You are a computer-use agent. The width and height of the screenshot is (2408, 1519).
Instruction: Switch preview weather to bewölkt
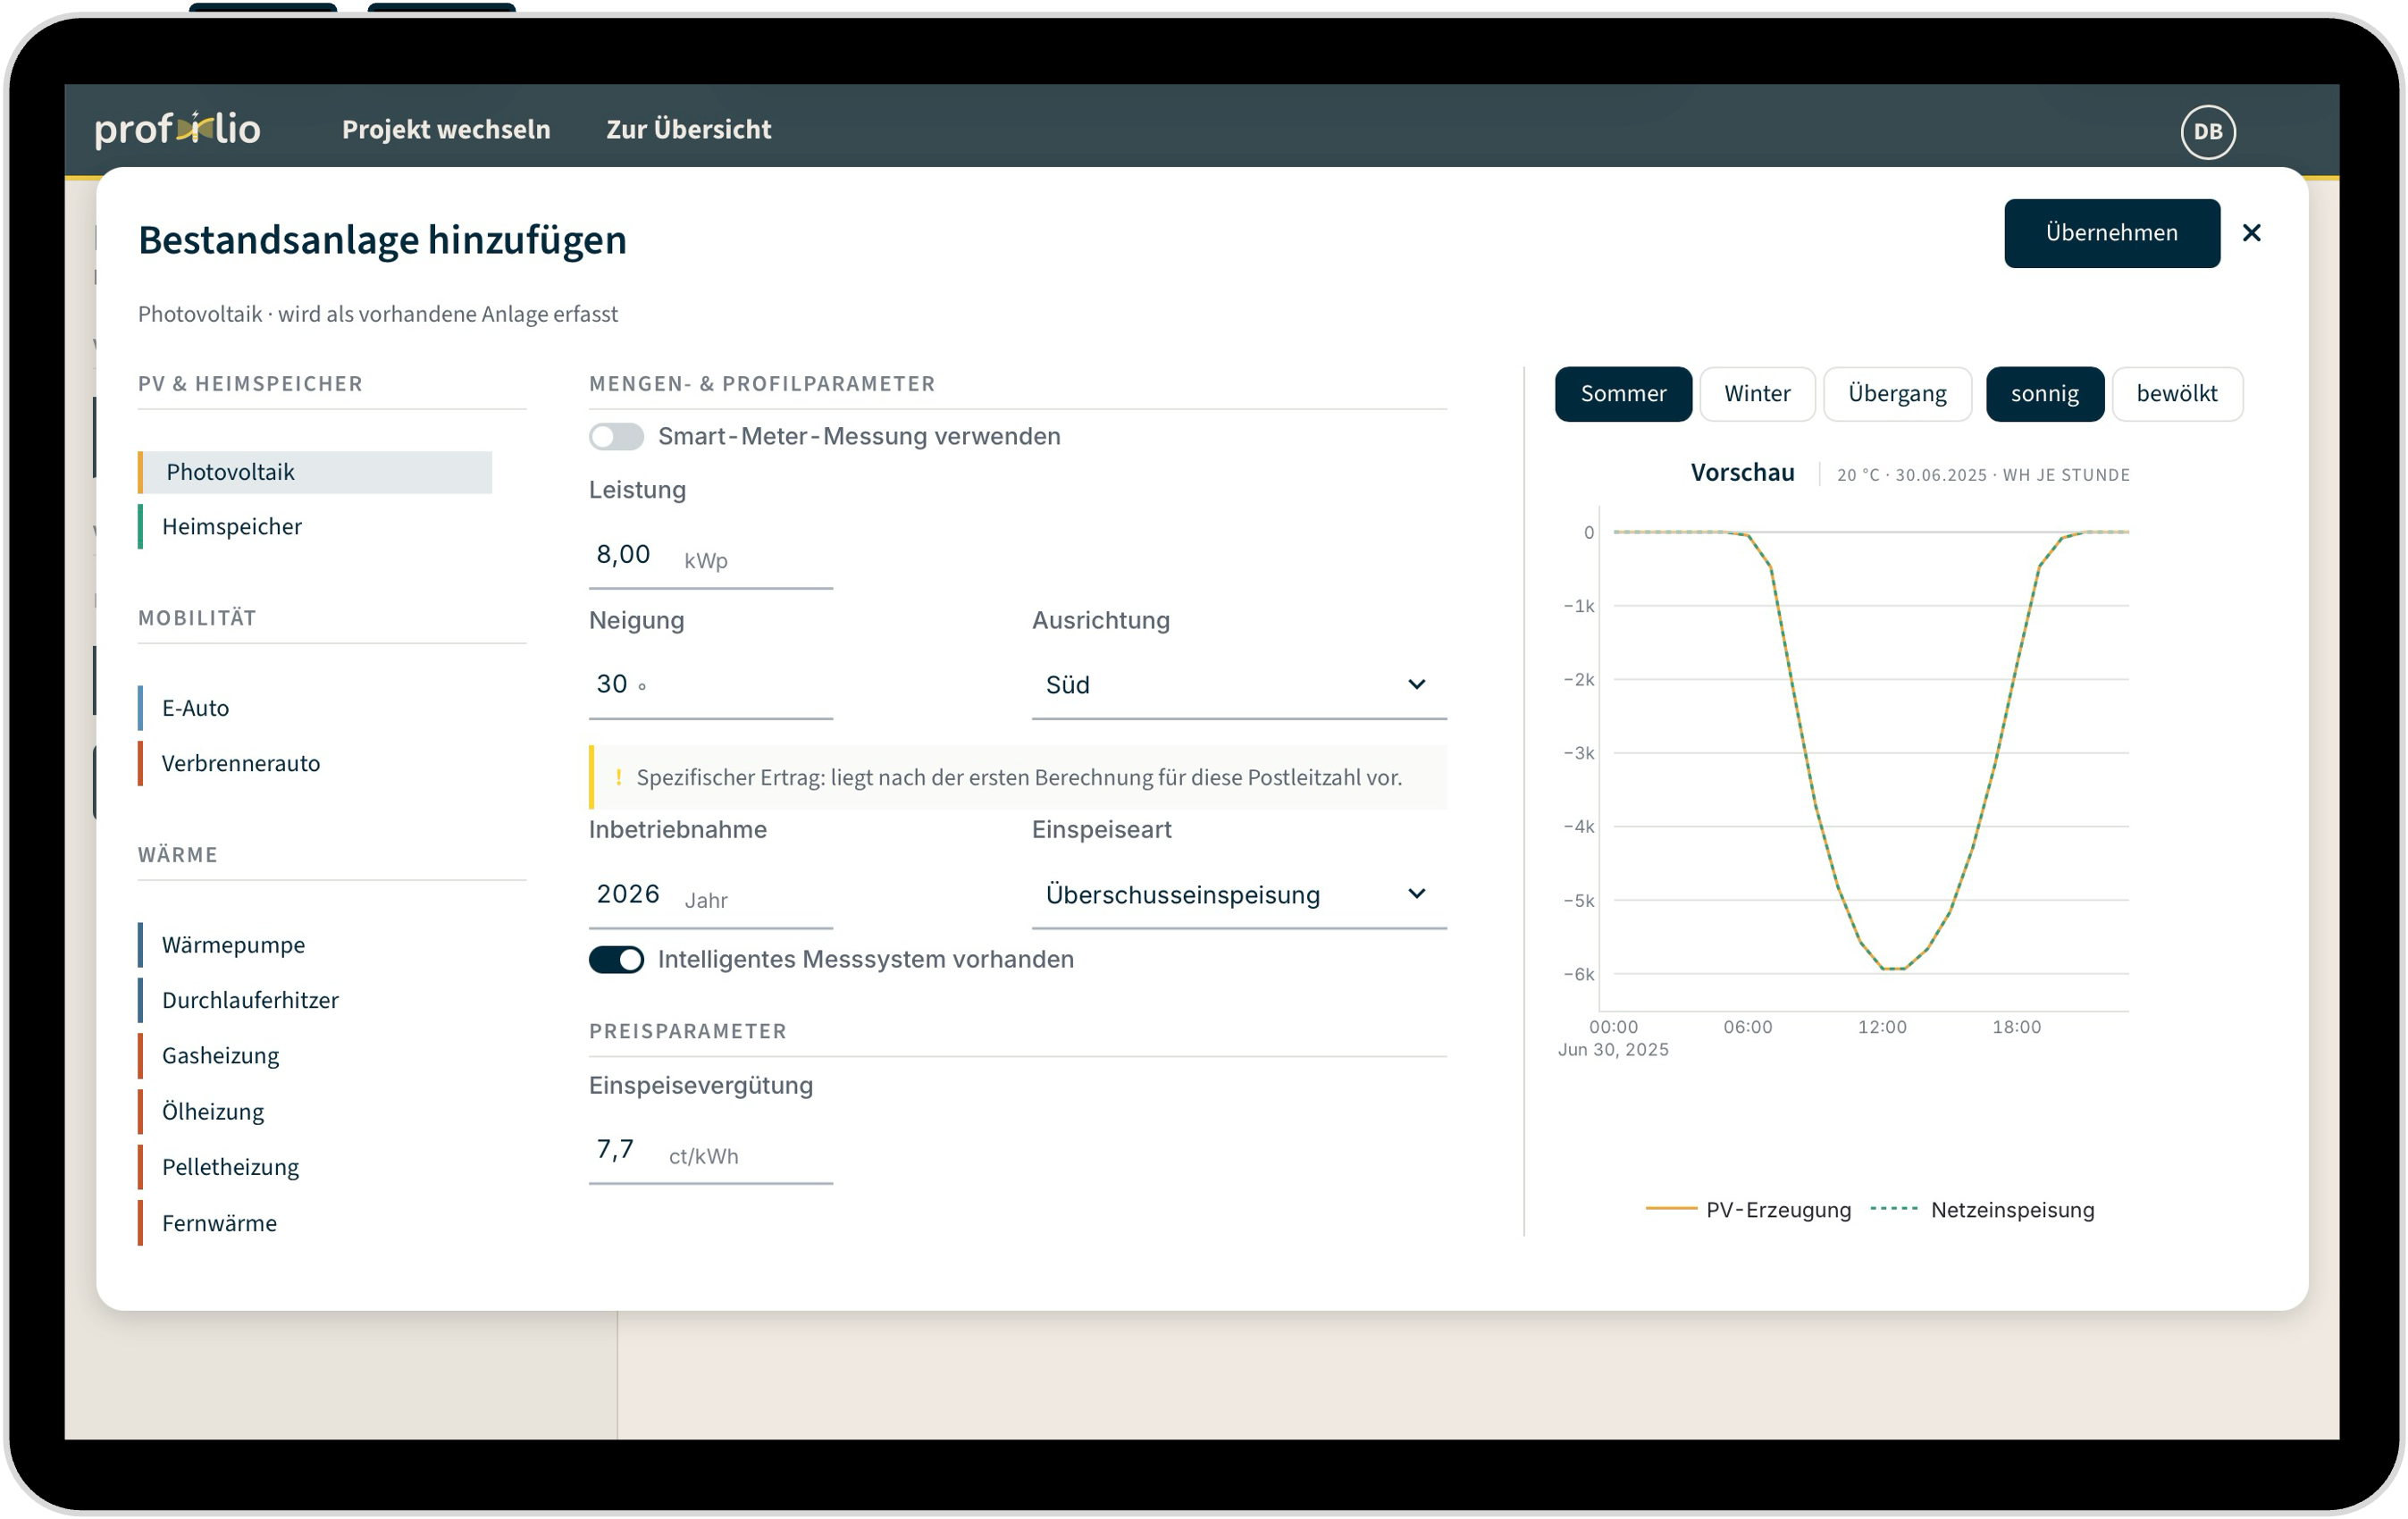[2177, 394]
